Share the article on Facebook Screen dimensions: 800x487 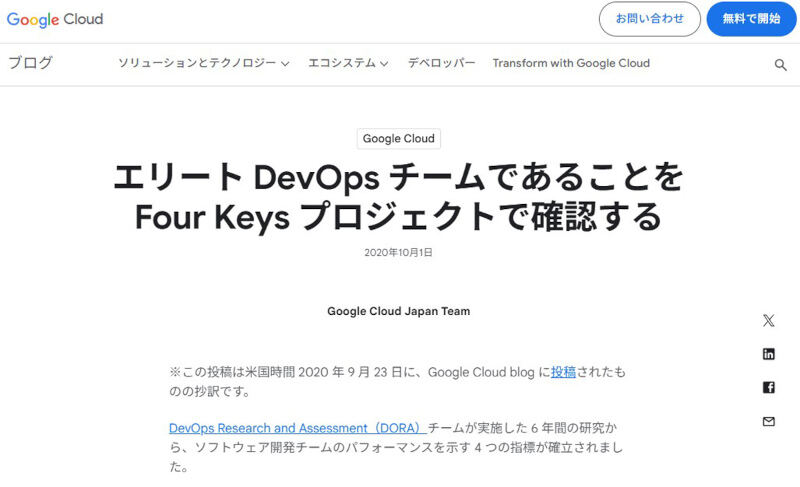tap(768, 388)
